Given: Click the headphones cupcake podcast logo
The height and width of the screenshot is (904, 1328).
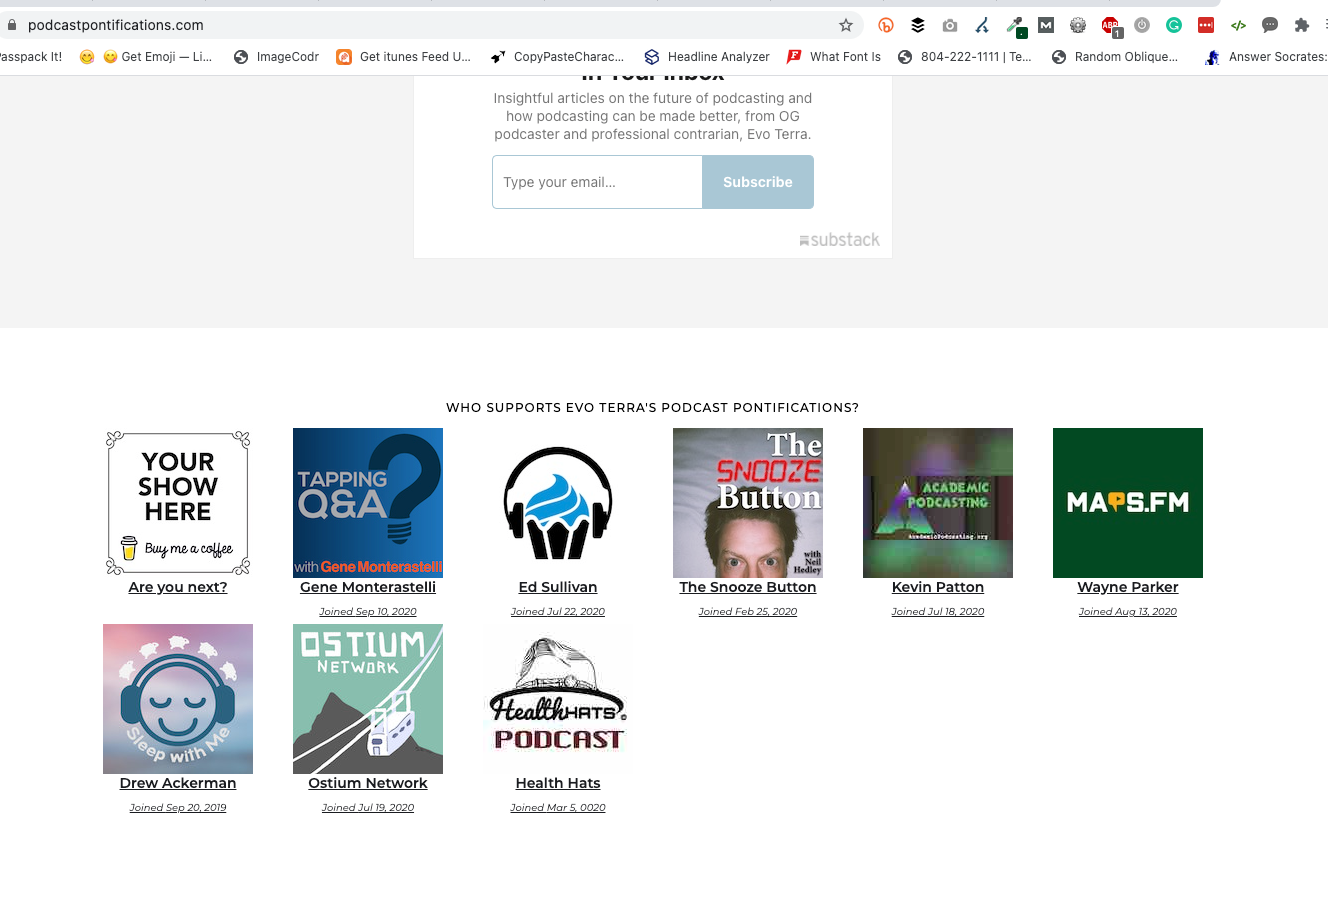Looking at the screenshot, I should click(x=558, y=503).
